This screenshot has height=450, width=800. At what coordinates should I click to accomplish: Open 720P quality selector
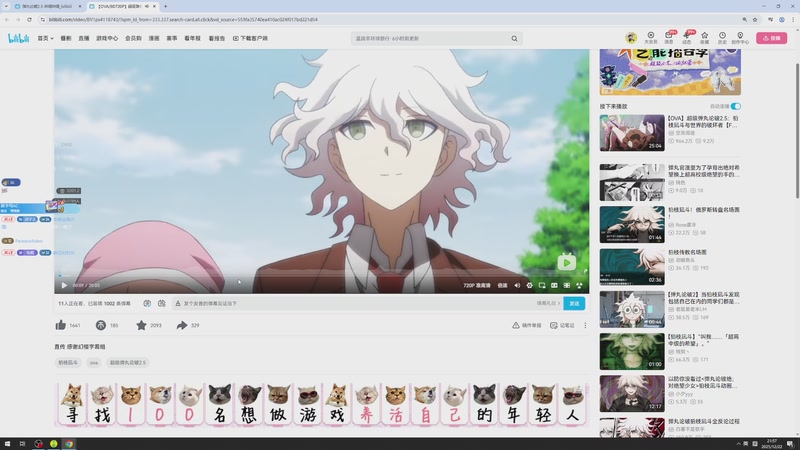point(477,285)
